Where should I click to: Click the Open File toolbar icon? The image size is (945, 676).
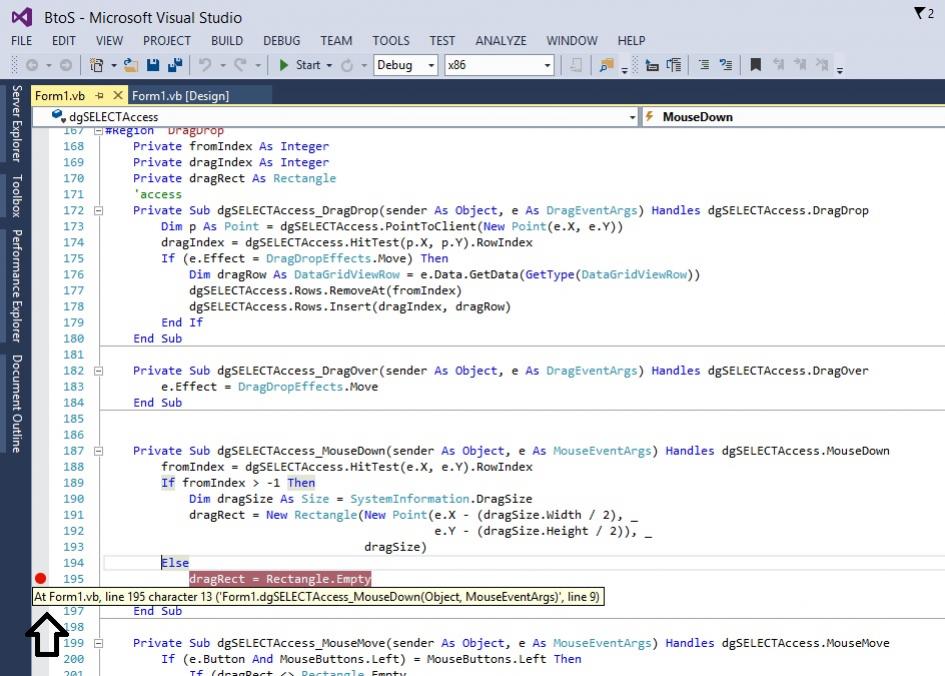pyautogui.click(x=131, y=65)
